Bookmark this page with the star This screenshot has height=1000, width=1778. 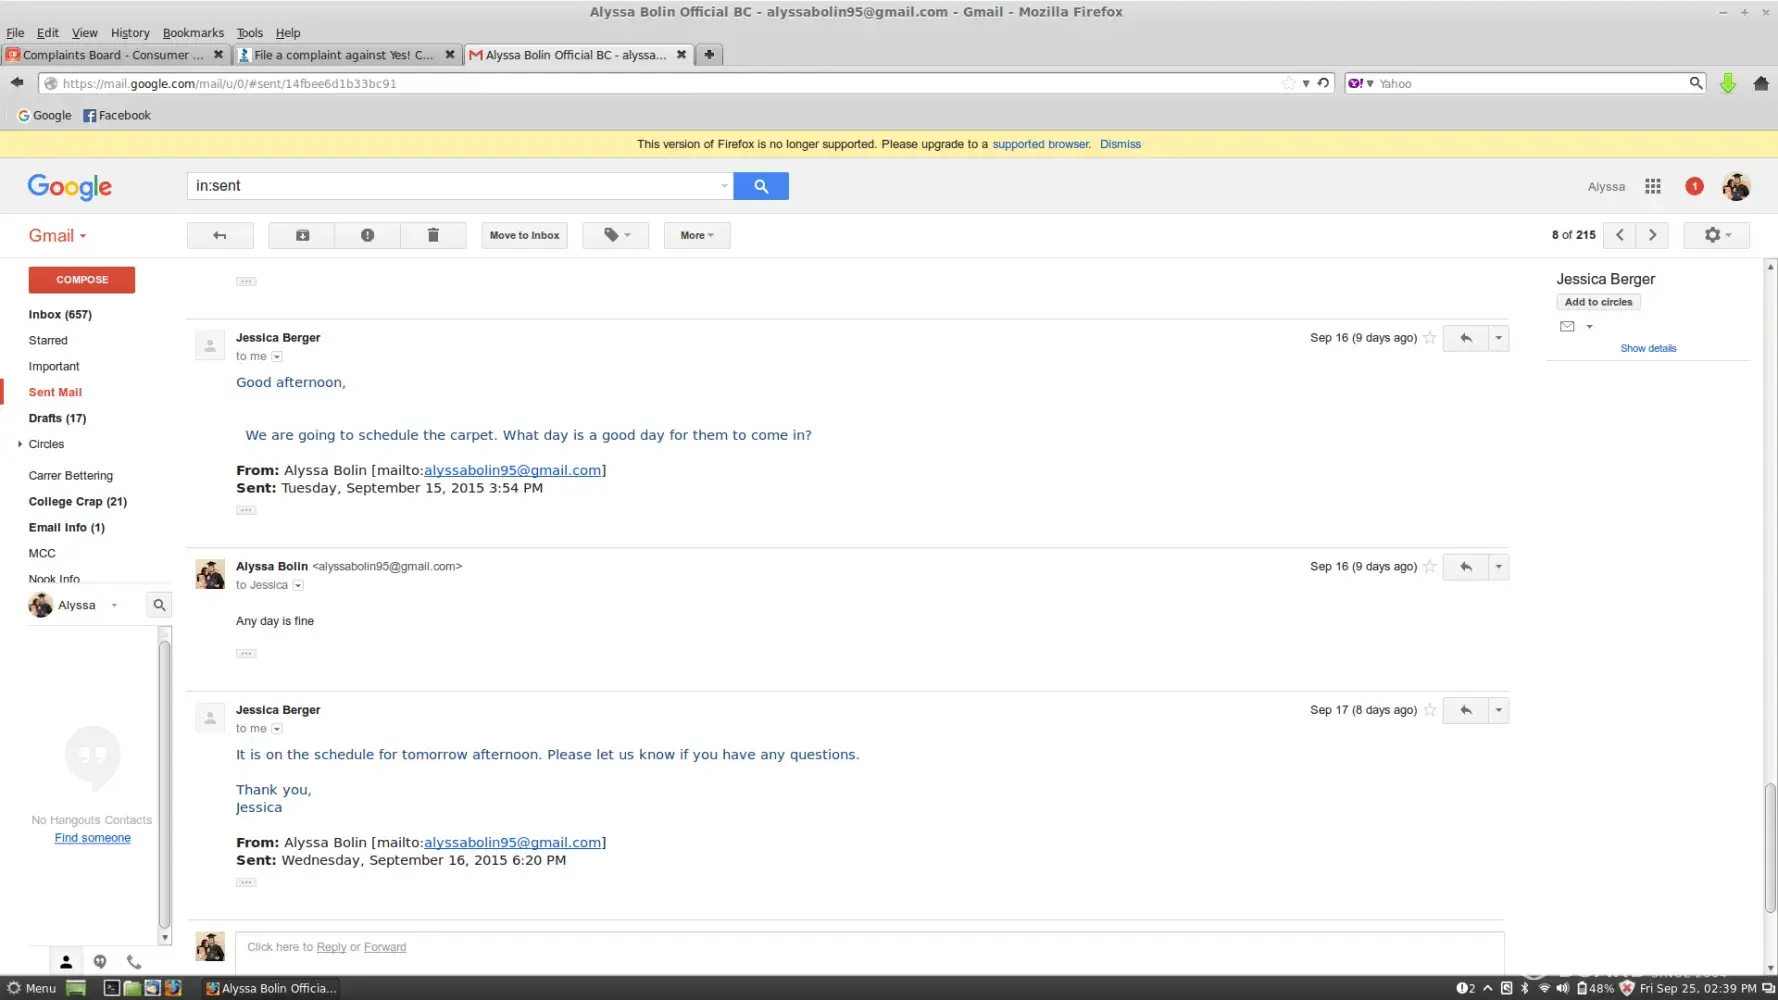point(1289,83)
